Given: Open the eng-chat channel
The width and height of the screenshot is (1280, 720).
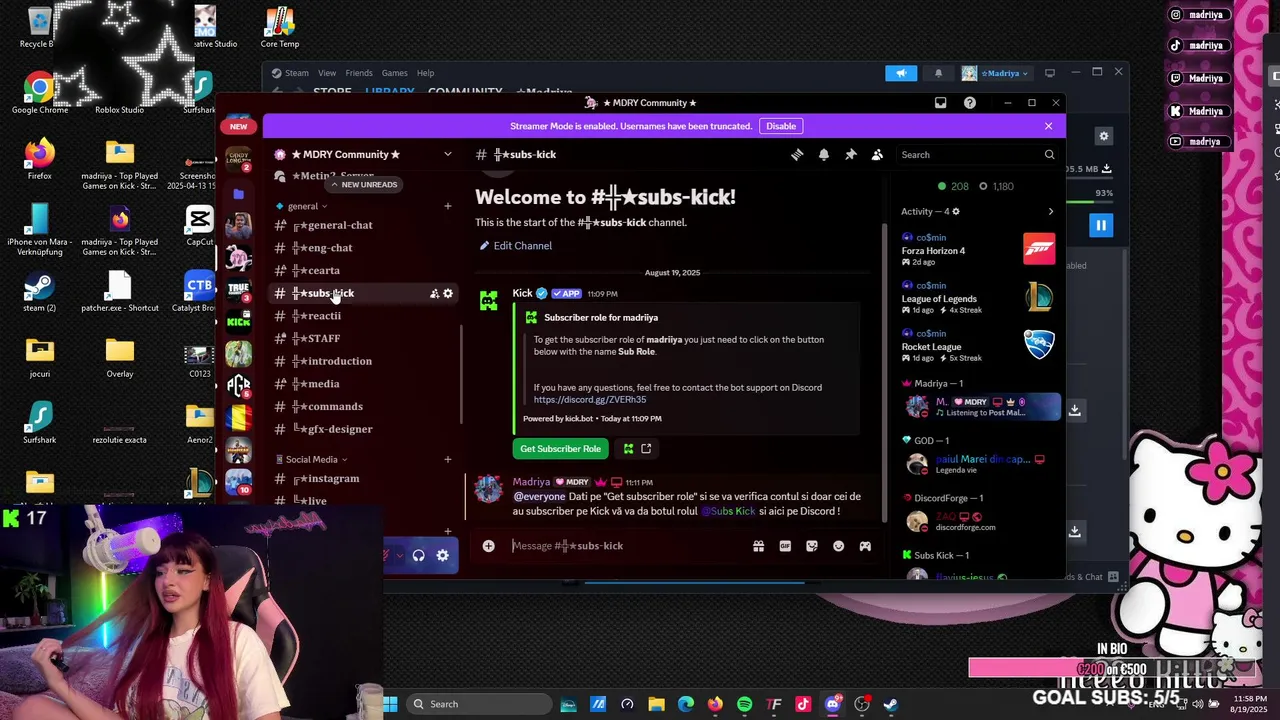Looking at the screenshot, I should (364, 248).
